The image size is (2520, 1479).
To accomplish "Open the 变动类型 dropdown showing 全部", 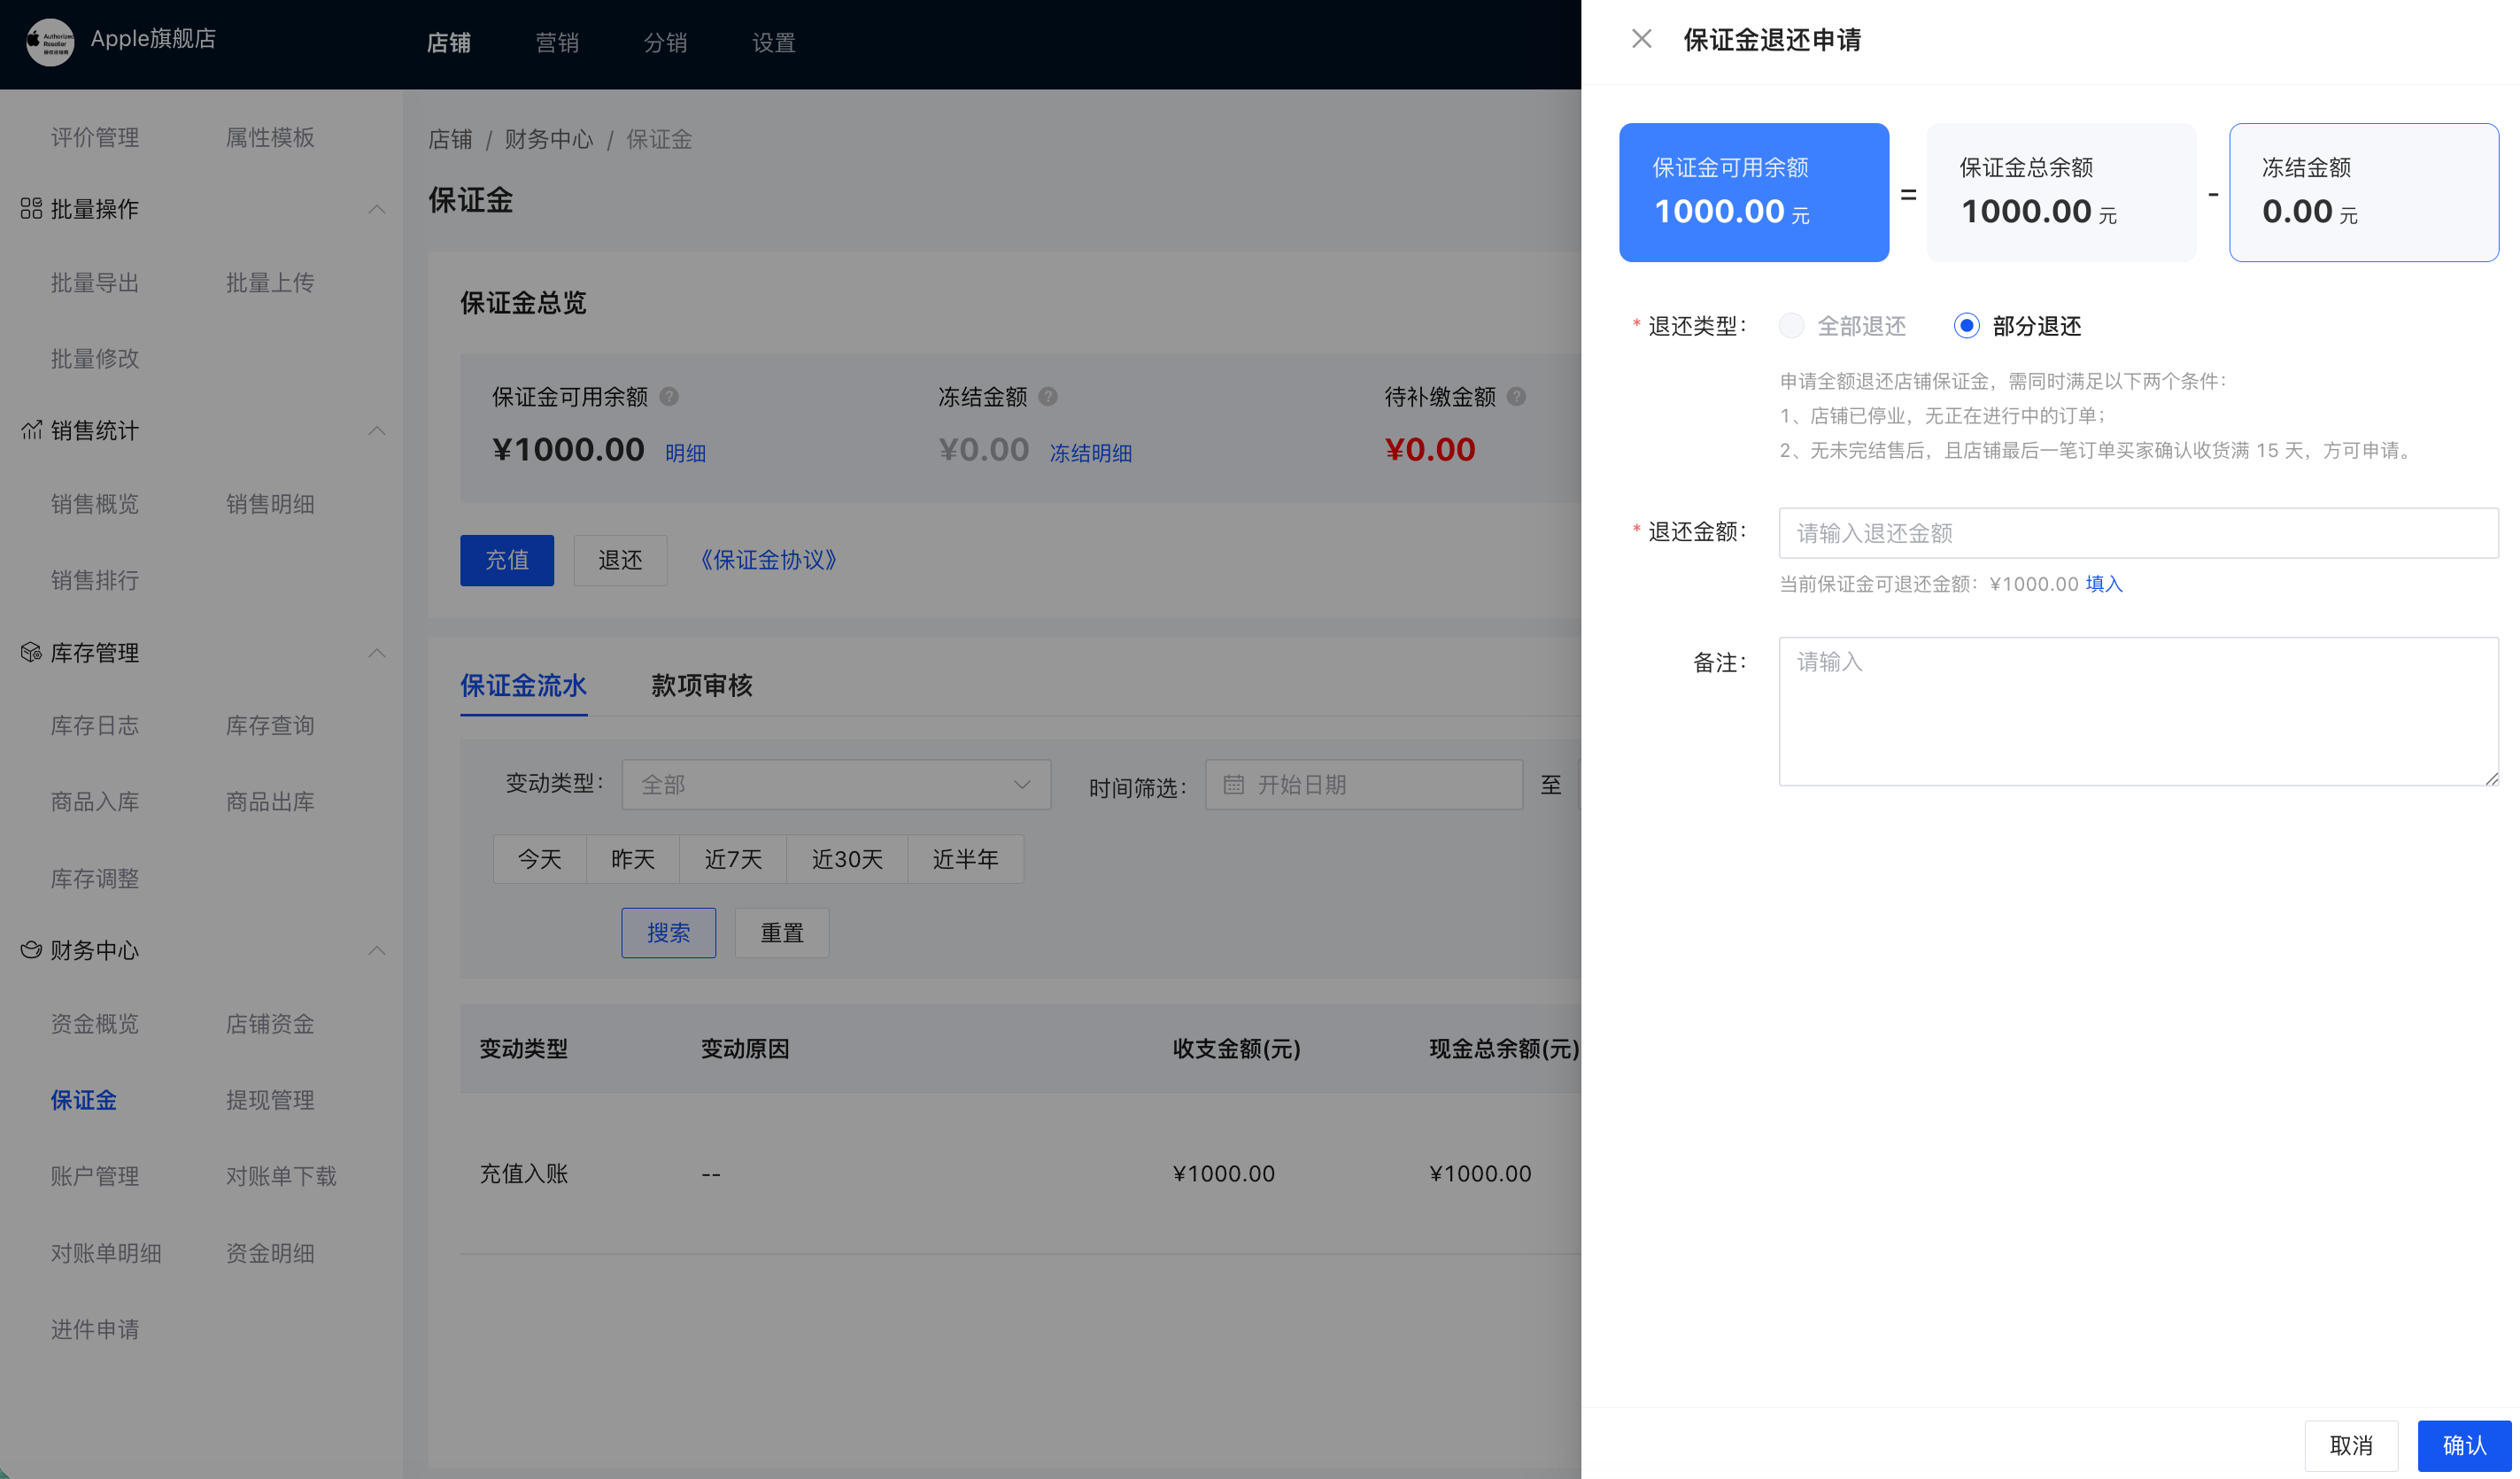I will click(x=836, y=785).
